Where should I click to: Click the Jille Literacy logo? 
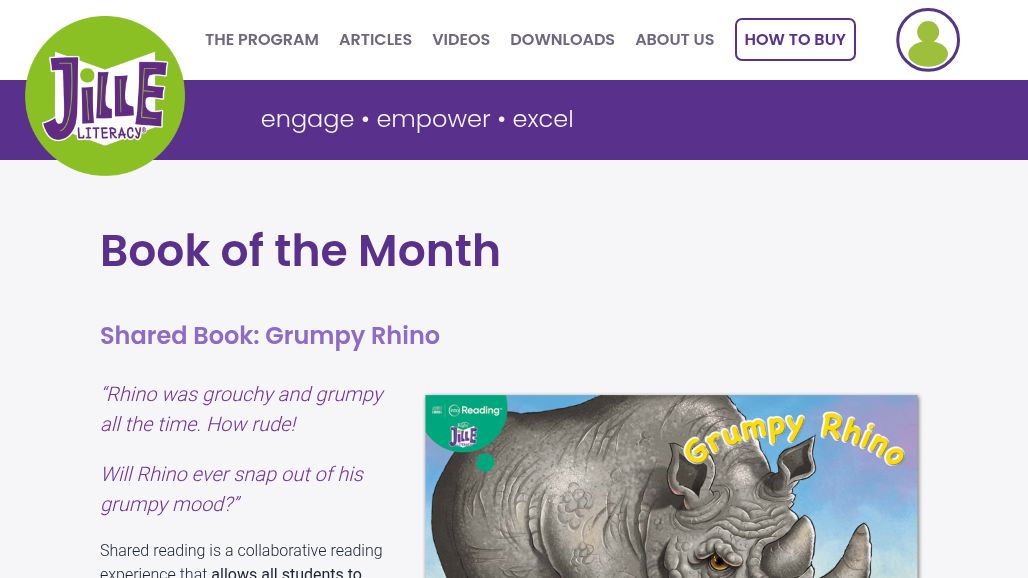pyautogui.click(x=105, y=96)
